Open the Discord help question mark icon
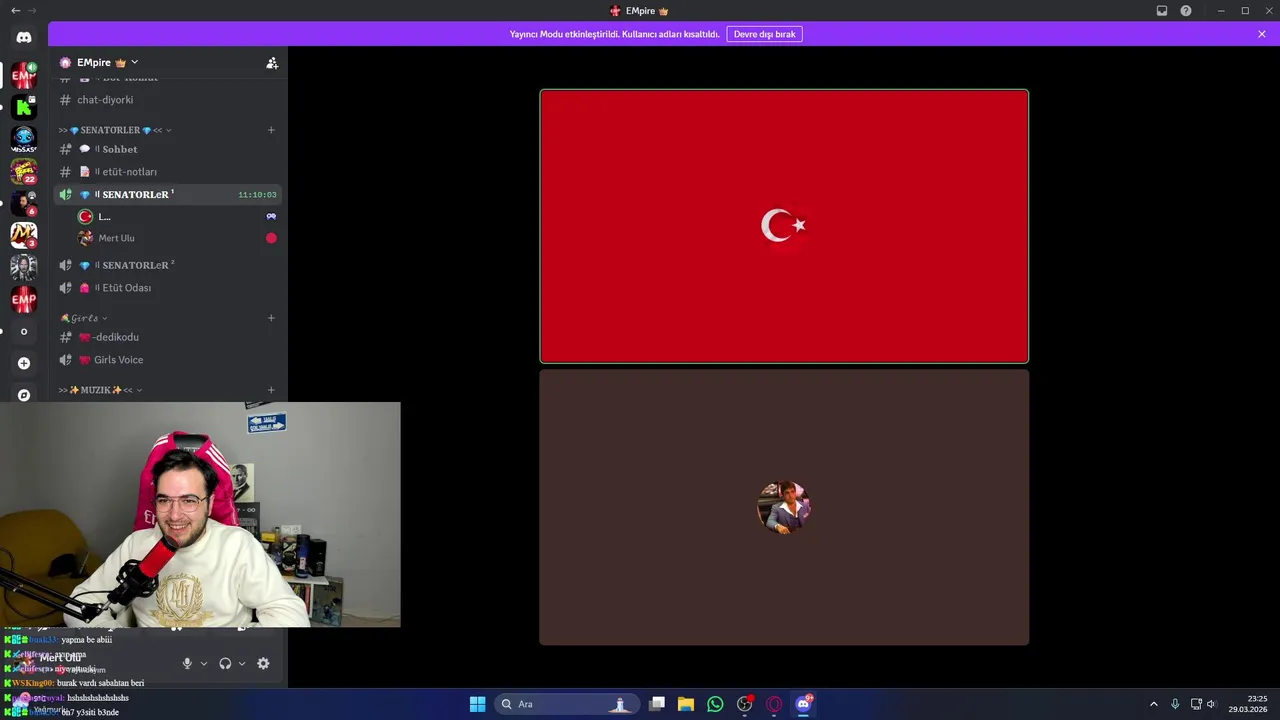 pos(1186,11)
